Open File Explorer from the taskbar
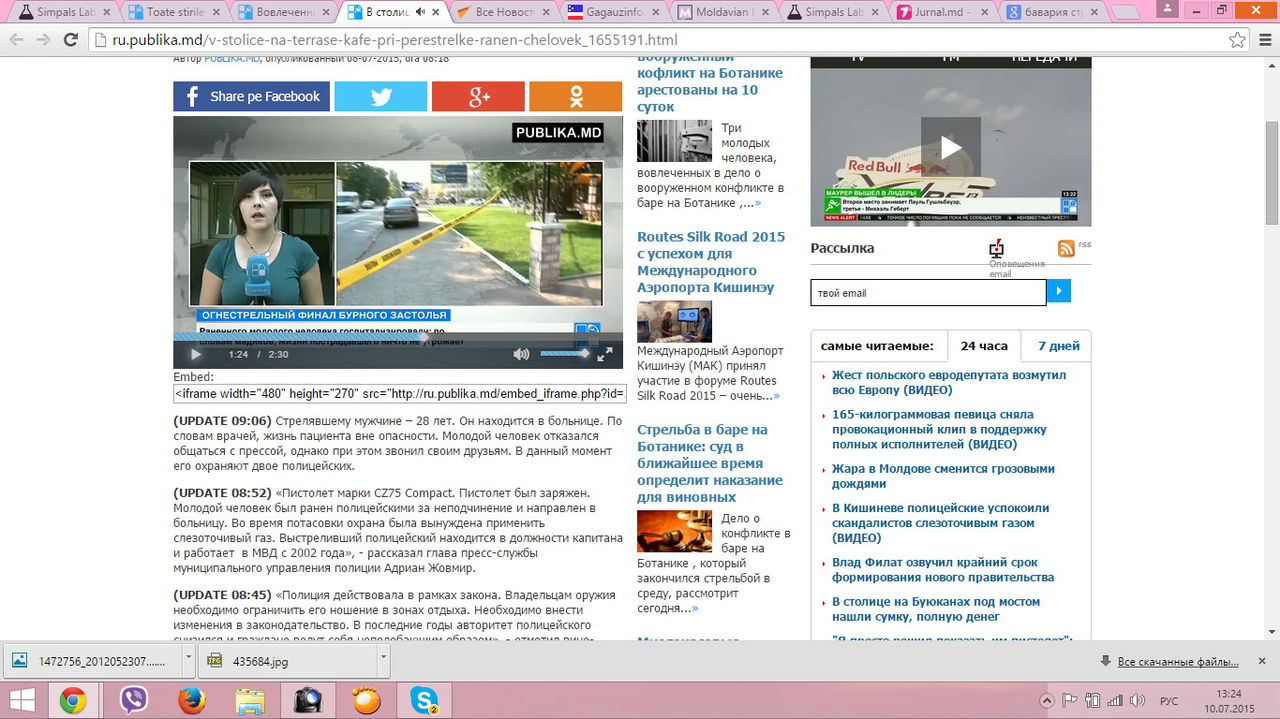 coord(250,700)
